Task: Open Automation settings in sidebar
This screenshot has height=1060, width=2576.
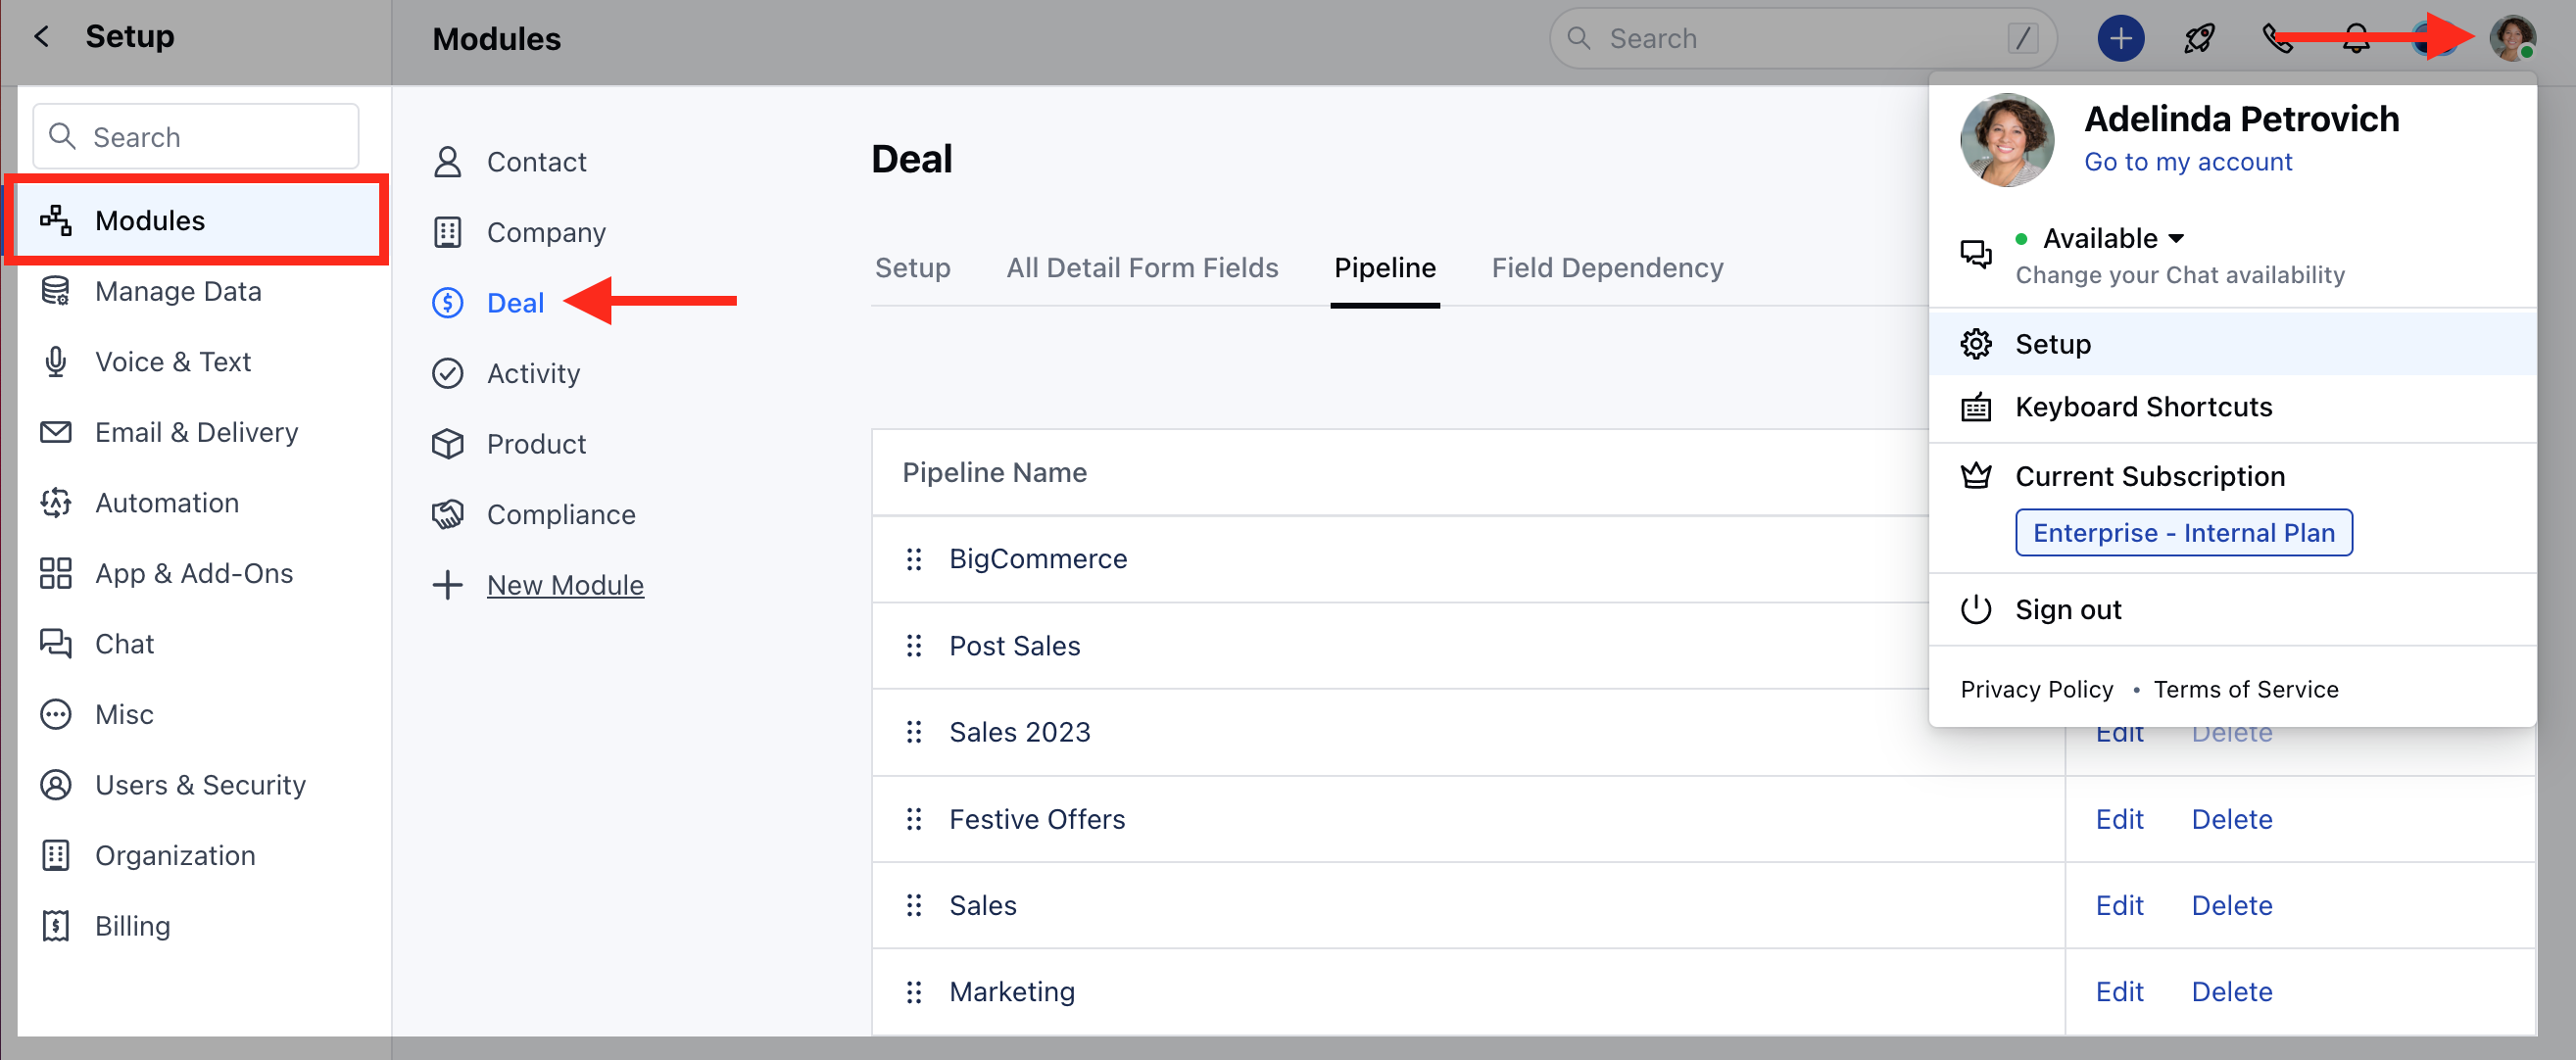Action: click(166, 502)
